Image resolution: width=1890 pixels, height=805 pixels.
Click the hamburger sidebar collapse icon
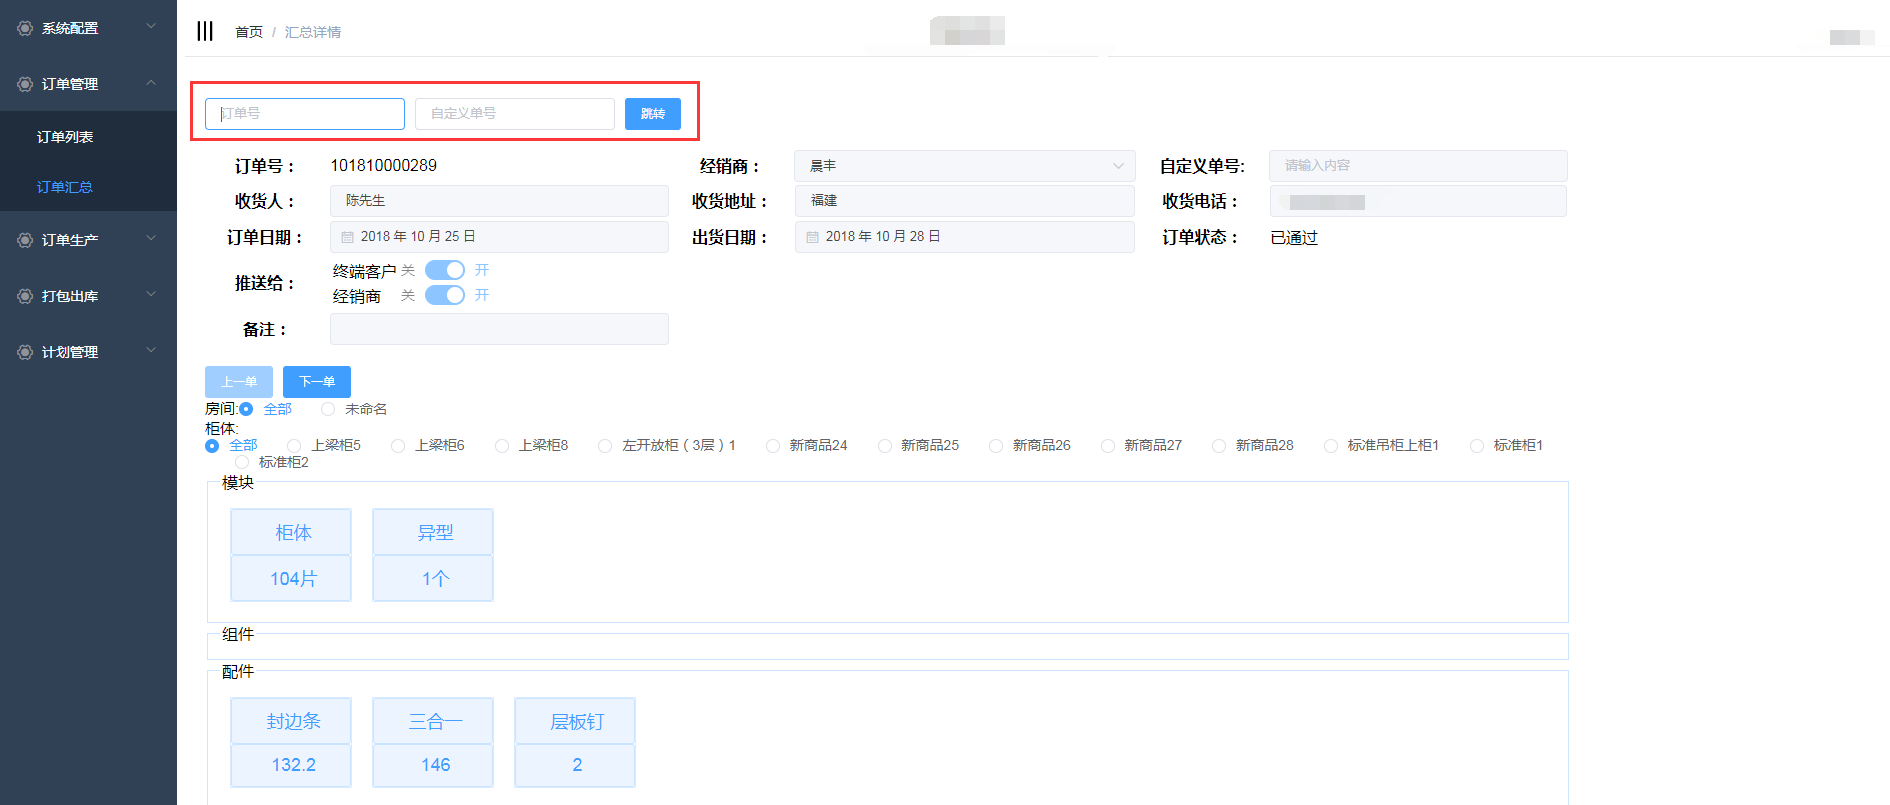[205, 31]
